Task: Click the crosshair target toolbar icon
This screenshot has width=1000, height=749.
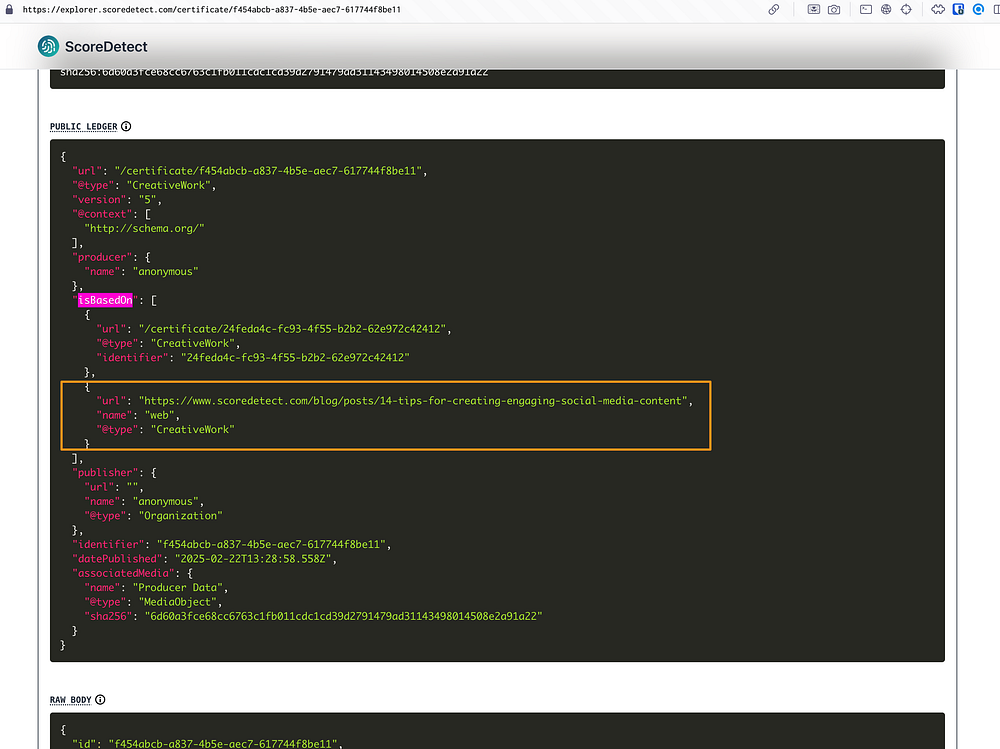Action: coord(906,10)
